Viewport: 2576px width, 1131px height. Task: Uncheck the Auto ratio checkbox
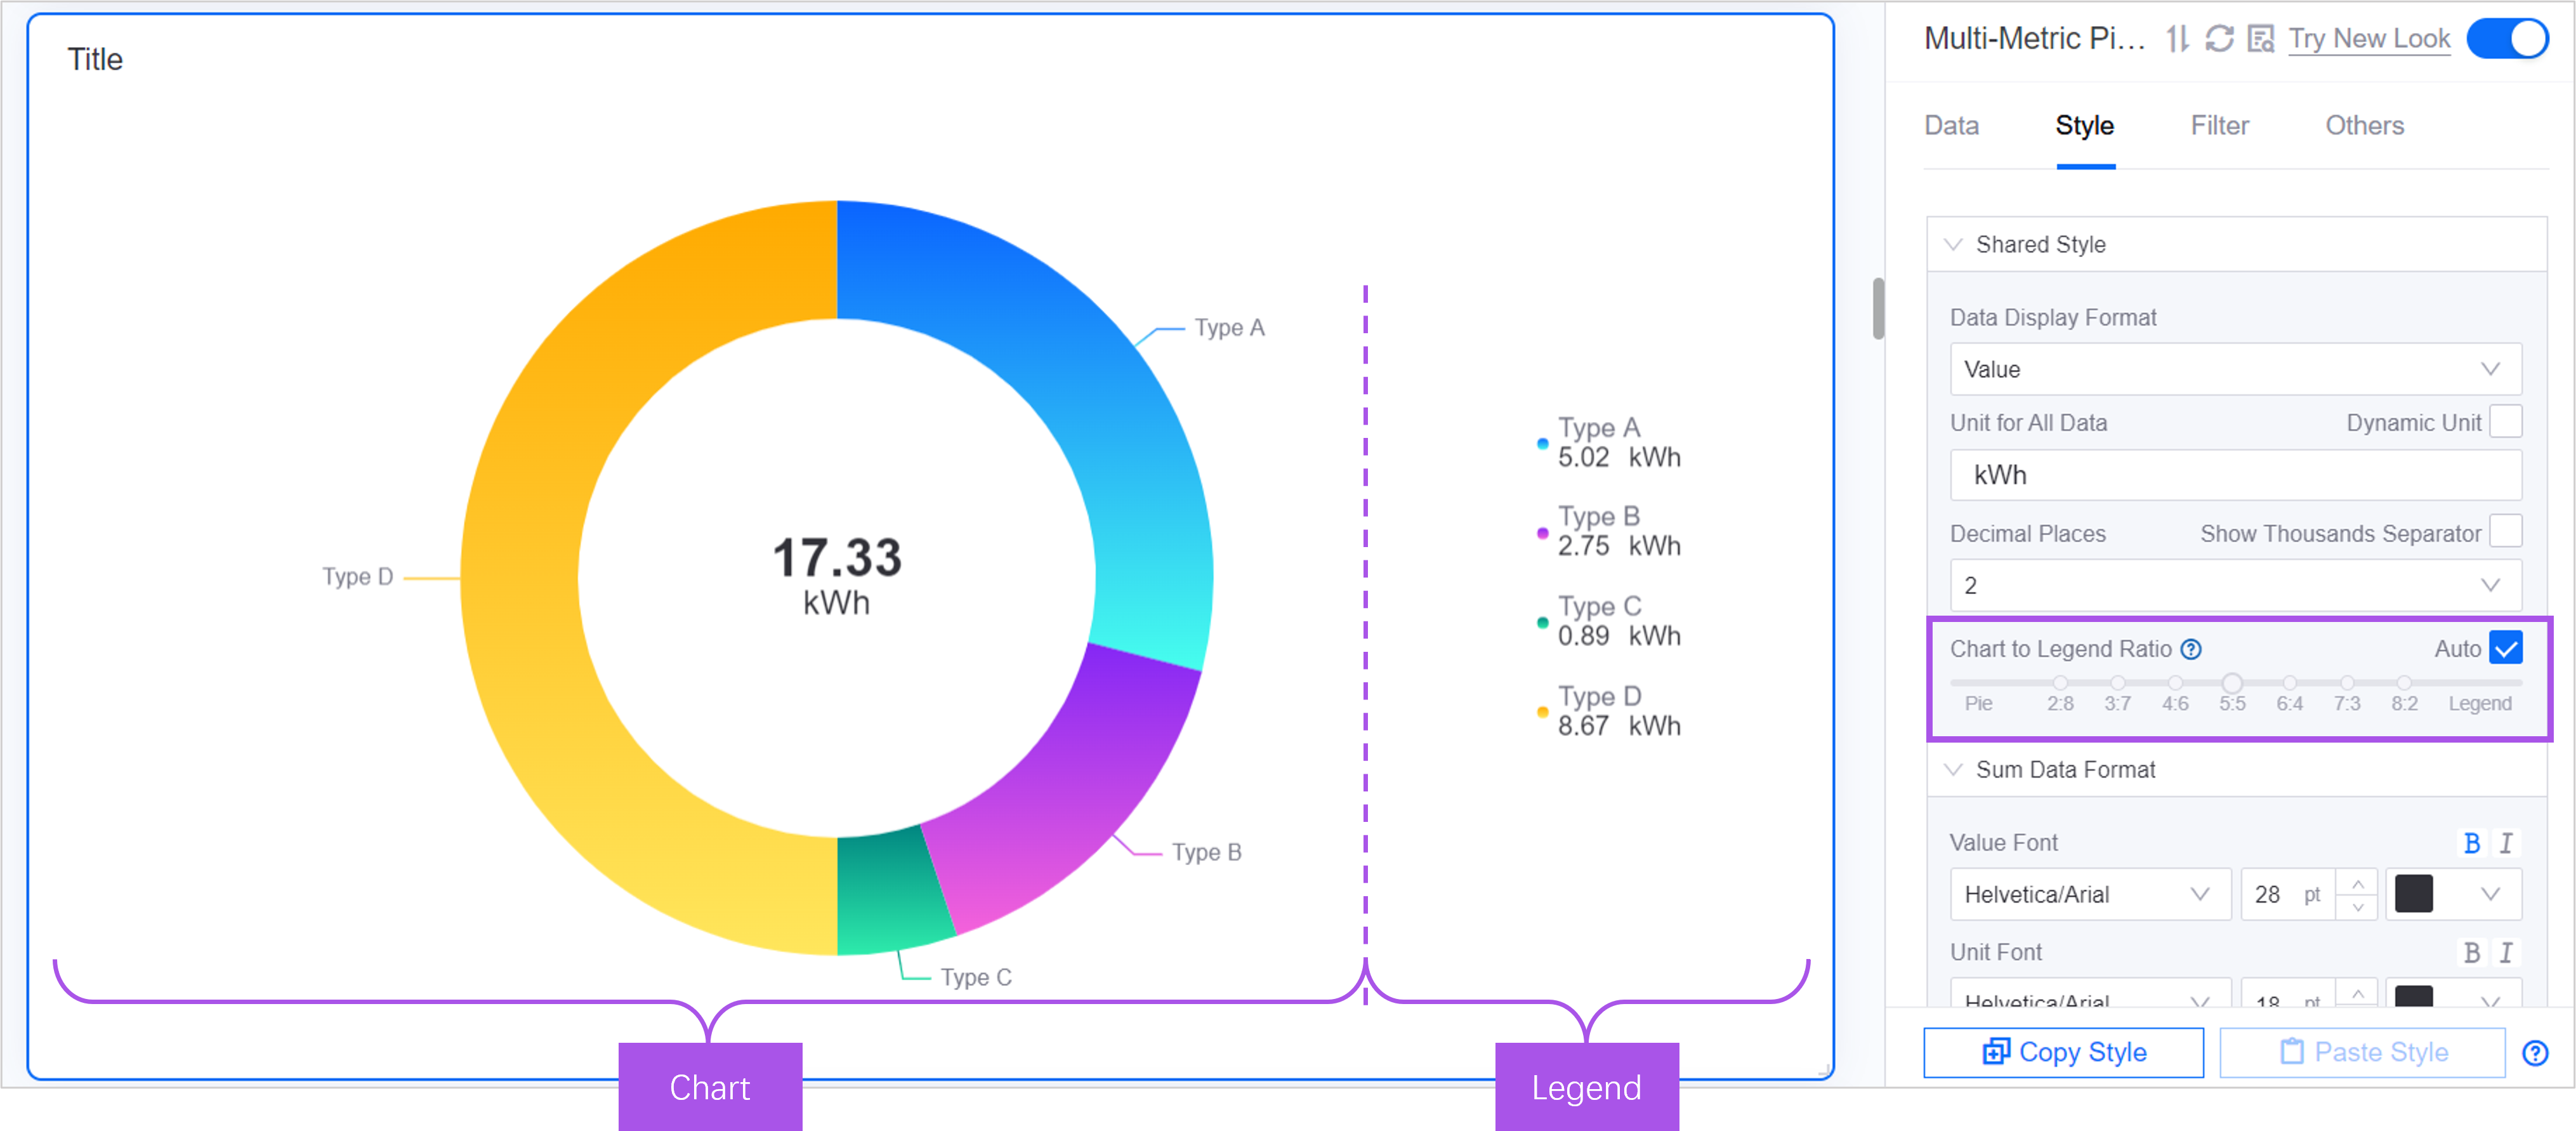click(x=2505, y=649)
